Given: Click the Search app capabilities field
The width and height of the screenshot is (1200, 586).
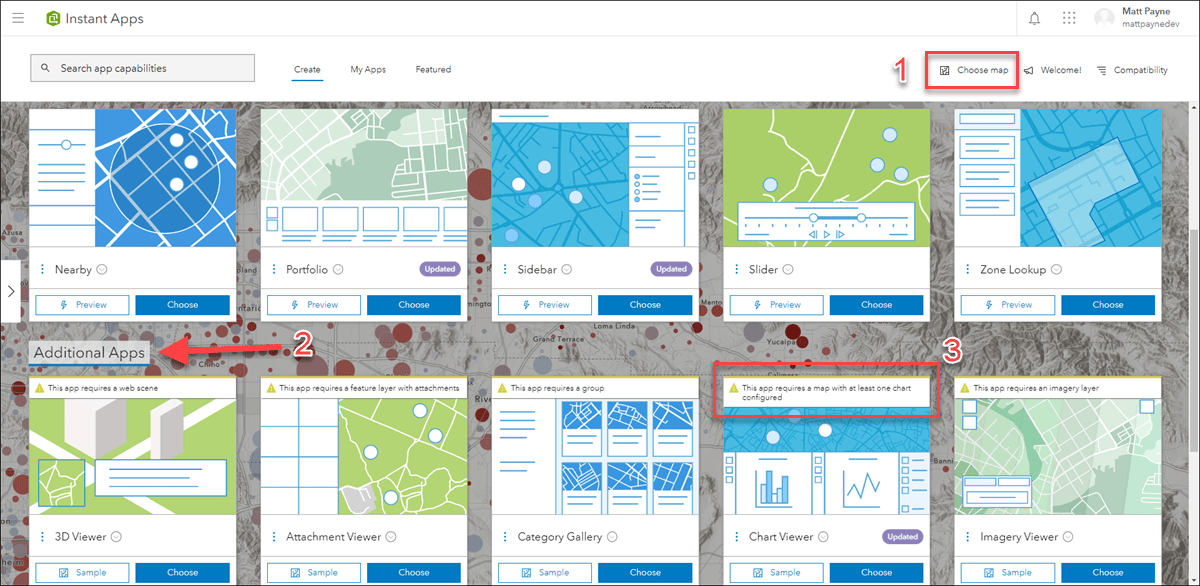Looking at the screenshot, I should point(143,69).
